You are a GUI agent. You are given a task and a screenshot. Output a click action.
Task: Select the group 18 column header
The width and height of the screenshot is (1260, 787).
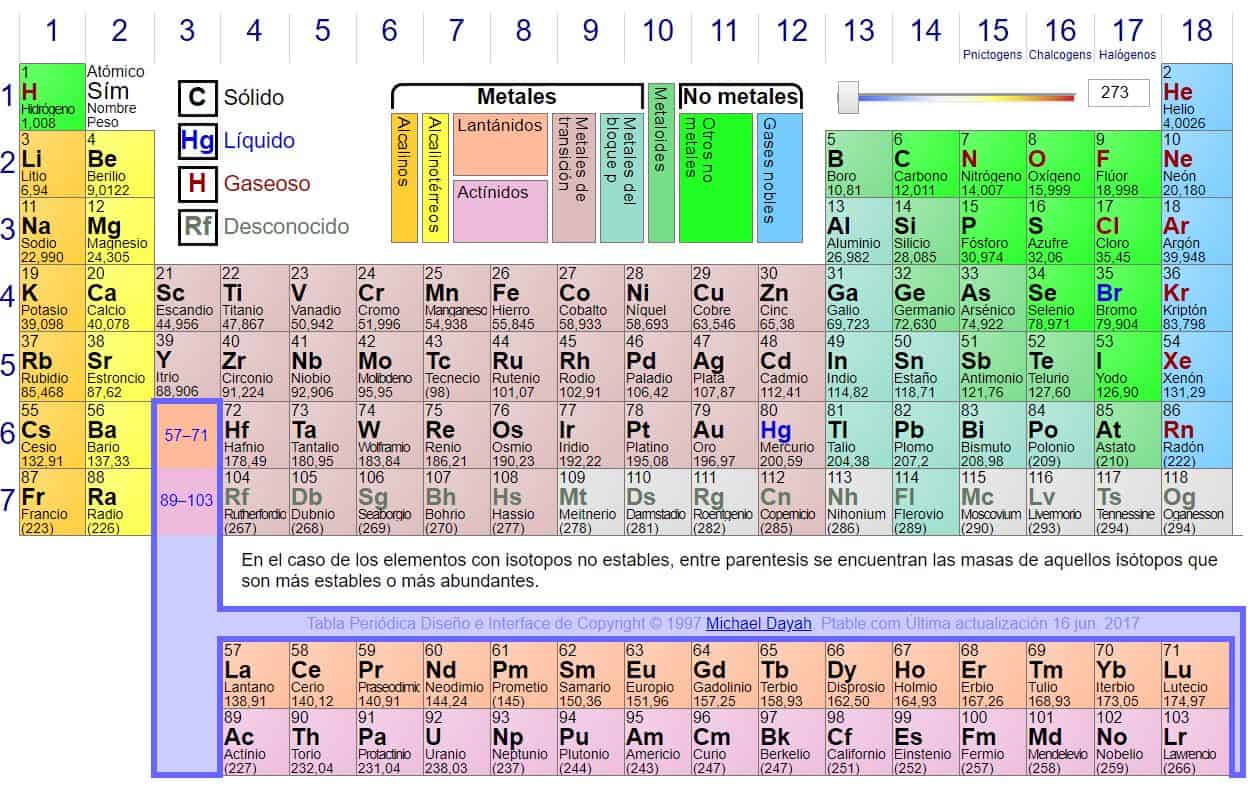1196,31
